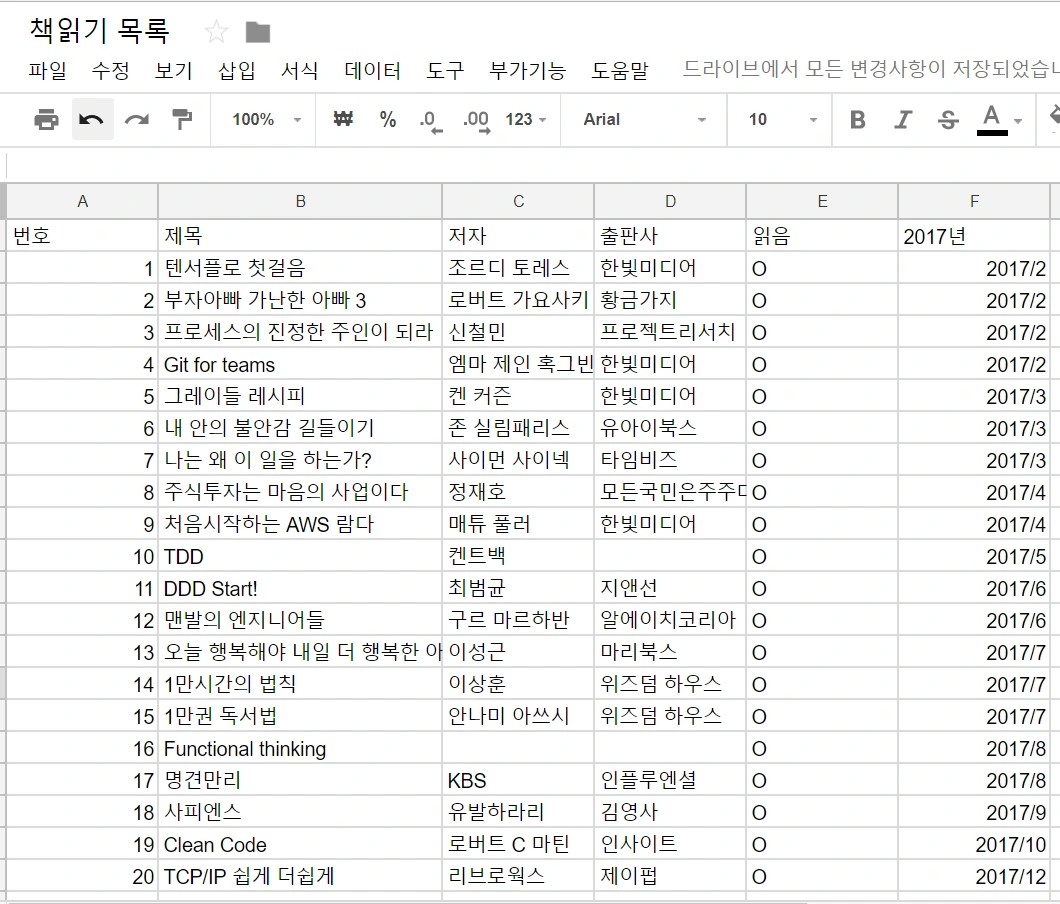The width and height of the screenshot is (1060, 904).
Task: Select the Paint format tool
Action: coord(181,119)
